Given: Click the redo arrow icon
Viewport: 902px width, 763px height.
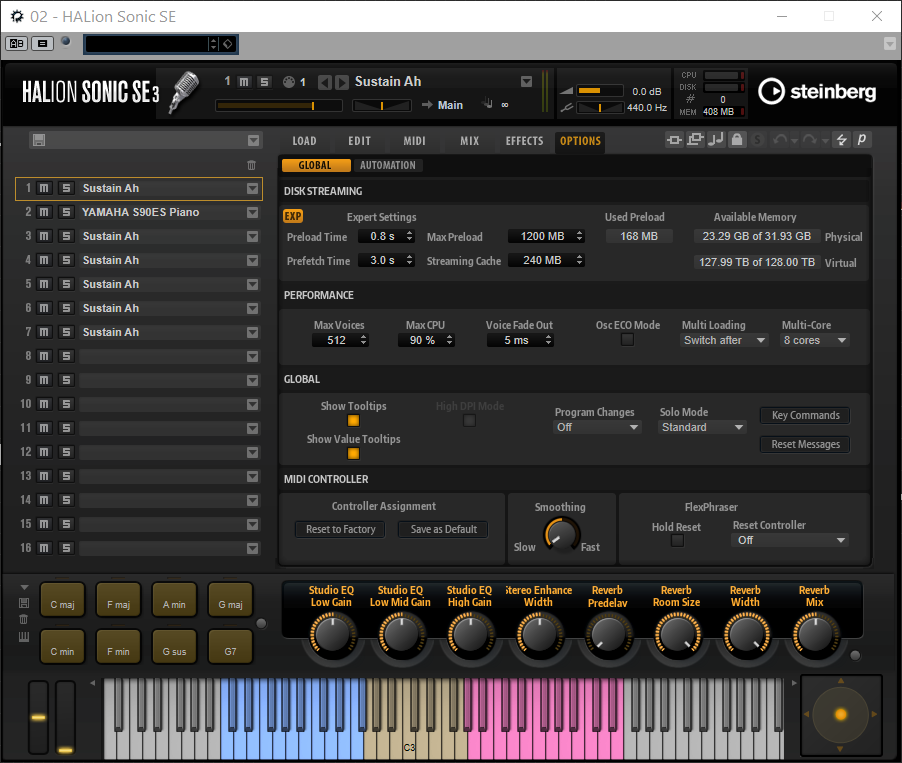Looking at the screenshot, I should (x=809, y=140).
